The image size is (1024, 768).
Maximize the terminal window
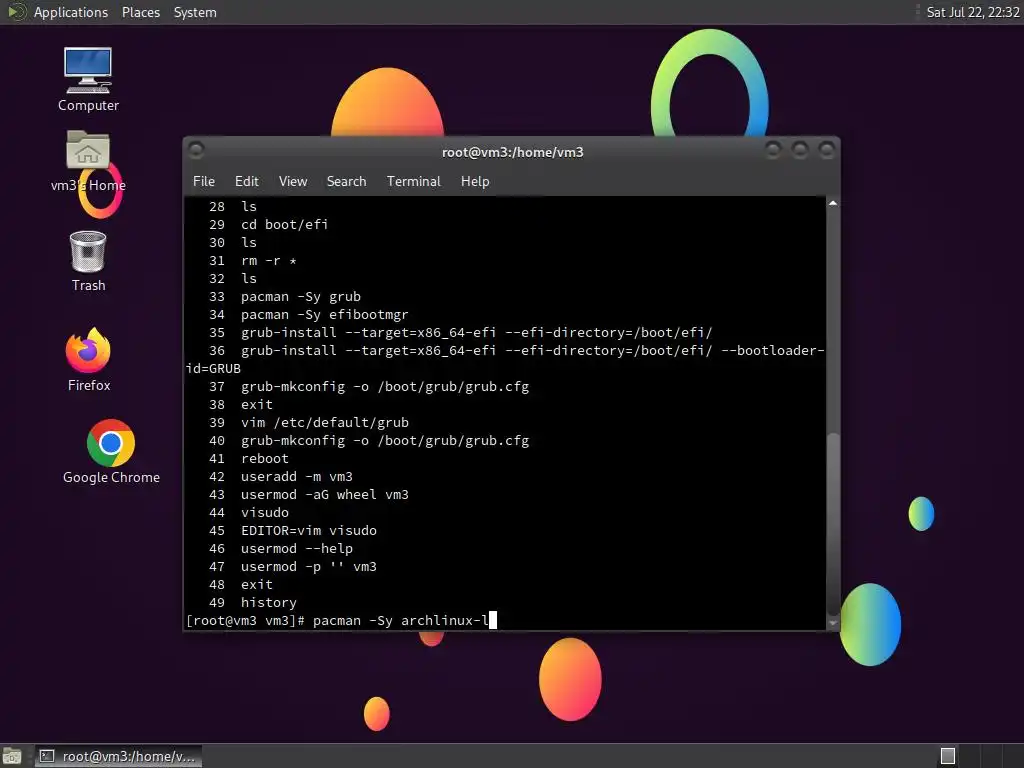(800, 150)
